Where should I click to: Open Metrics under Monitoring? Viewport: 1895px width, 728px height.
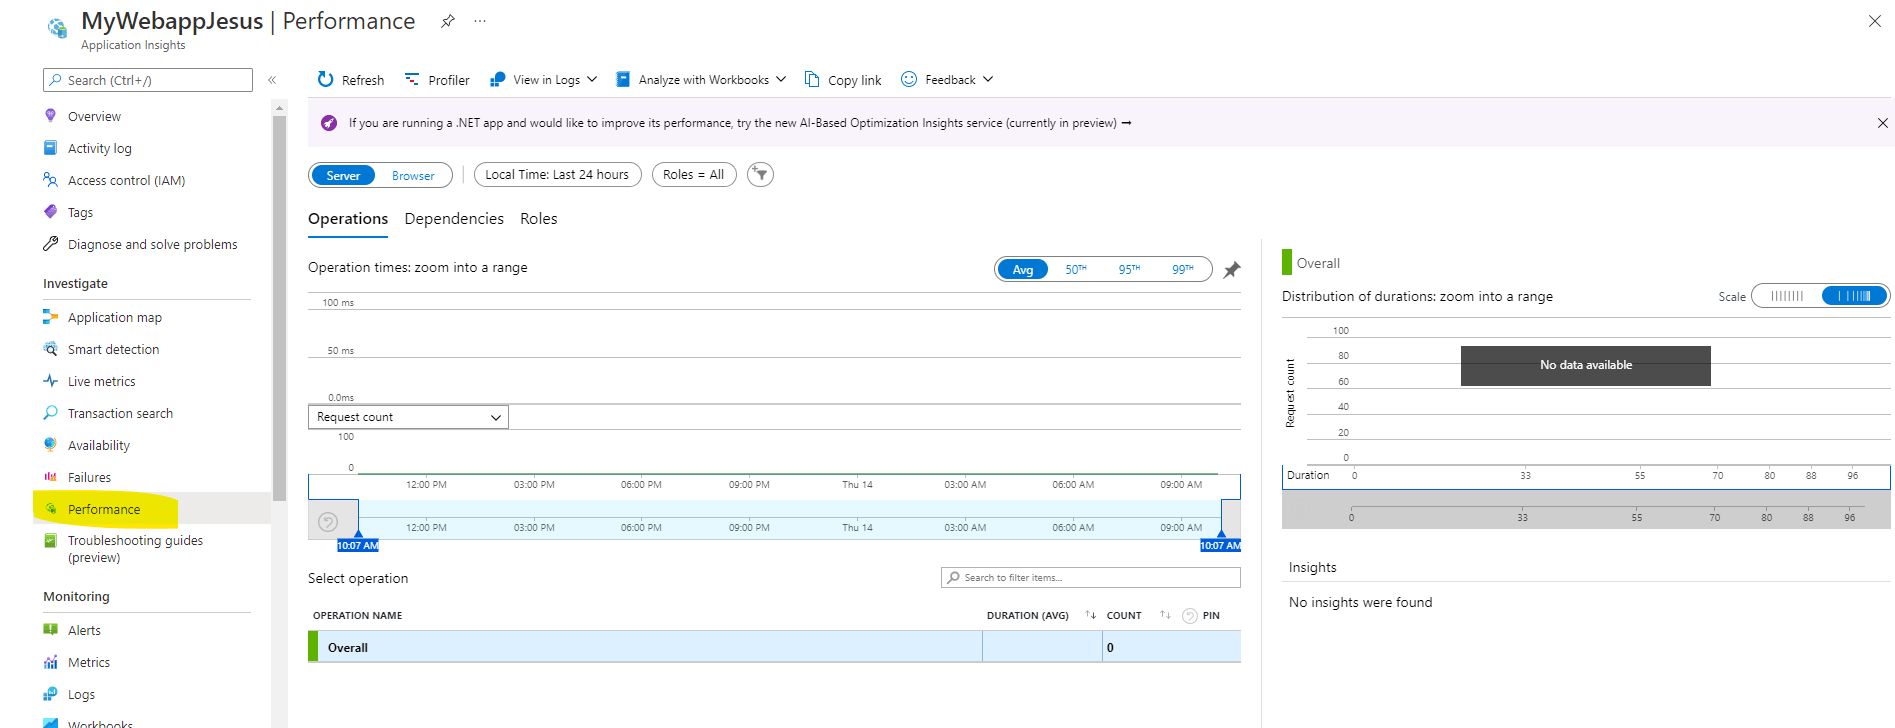coord(89,663)
